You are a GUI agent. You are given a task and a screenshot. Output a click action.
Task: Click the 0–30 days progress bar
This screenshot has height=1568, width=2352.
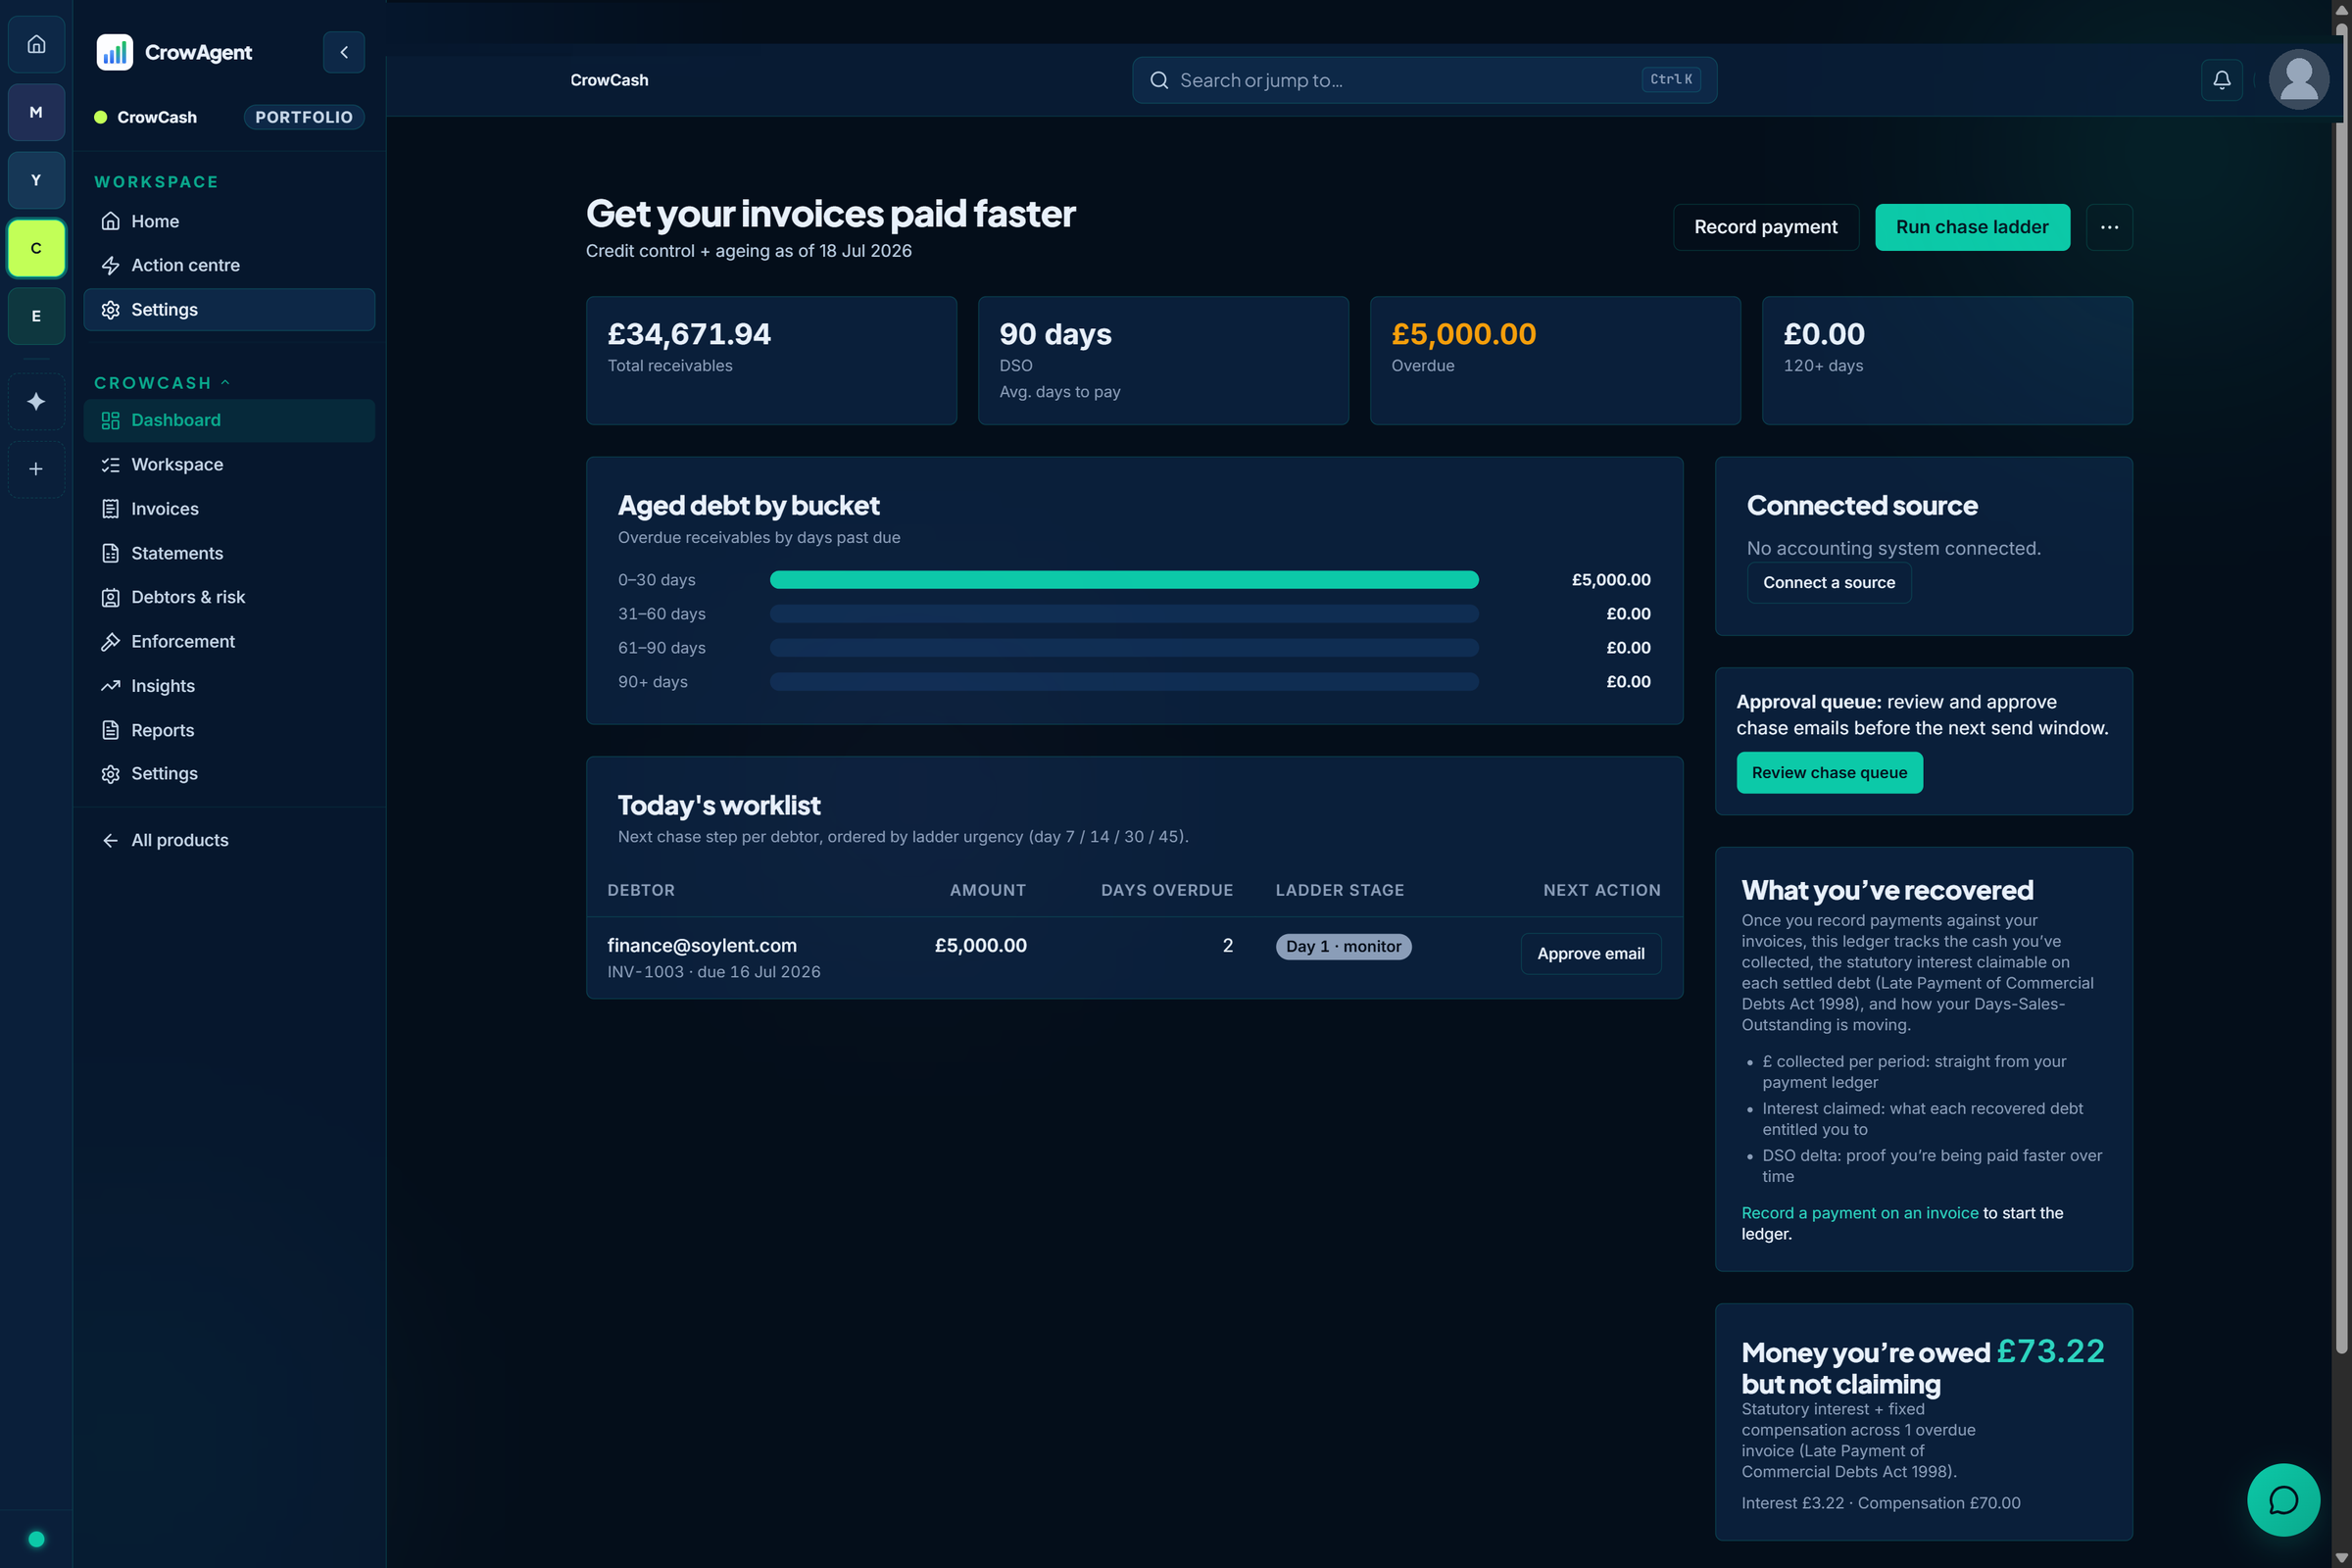tap(1124, 580)
